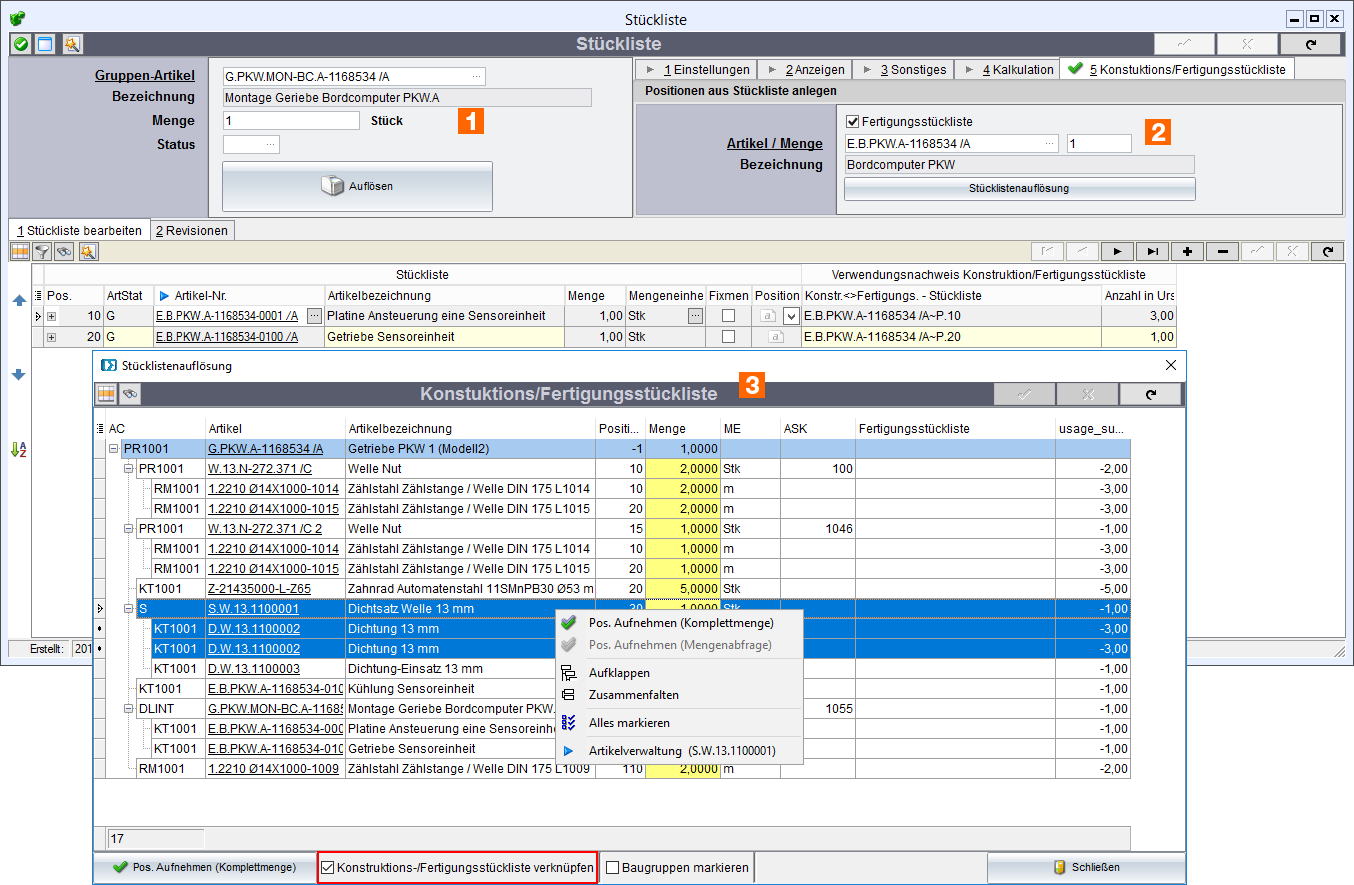This screenshot has height=885, width=1354.
Task: Open Gruppen-Artikel lookup ellipsis button
Action: (x=476, y=76)
